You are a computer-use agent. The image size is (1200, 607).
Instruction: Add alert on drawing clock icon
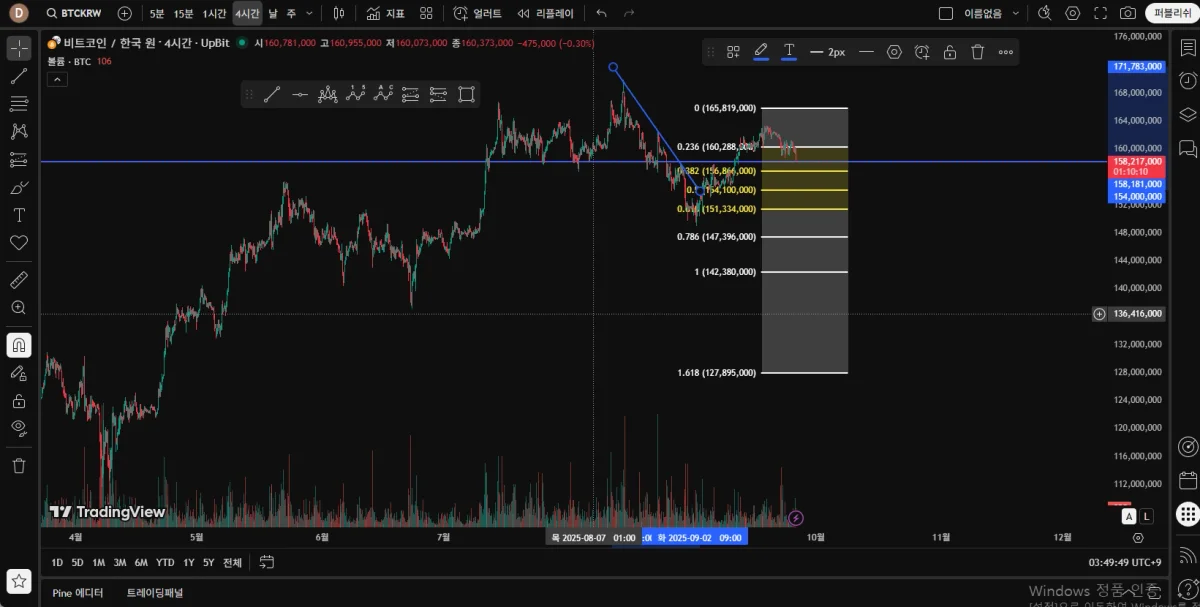(x=922, y=52)
